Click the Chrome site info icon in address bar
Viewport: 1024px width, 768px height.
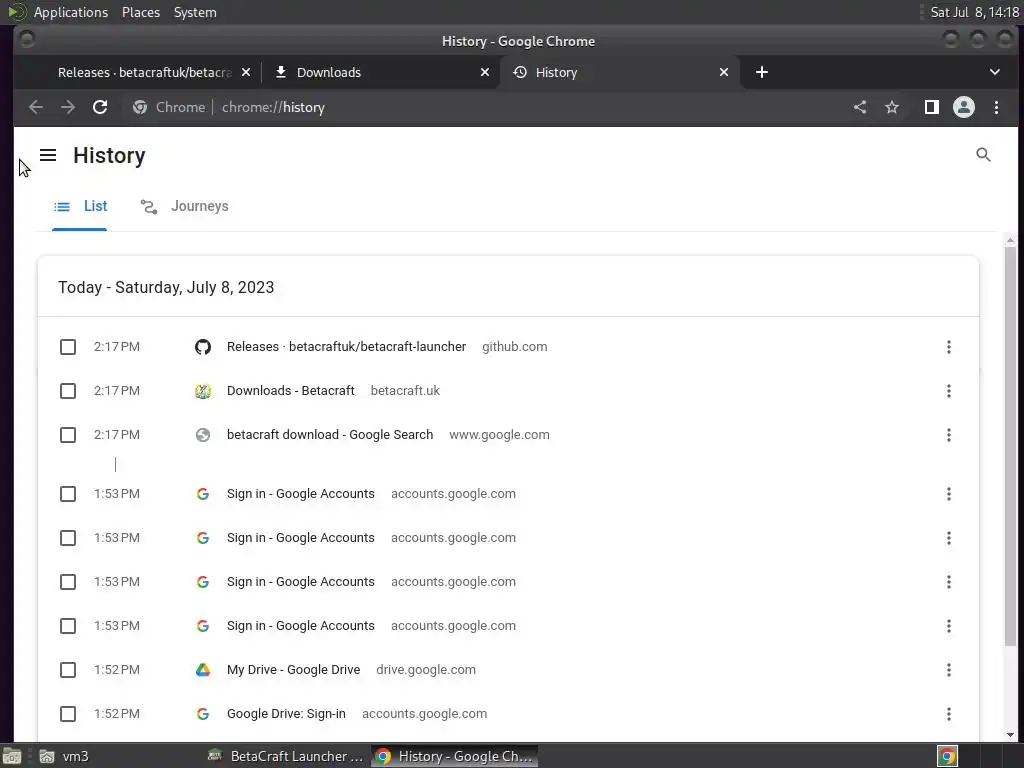(x=140, y=107)
